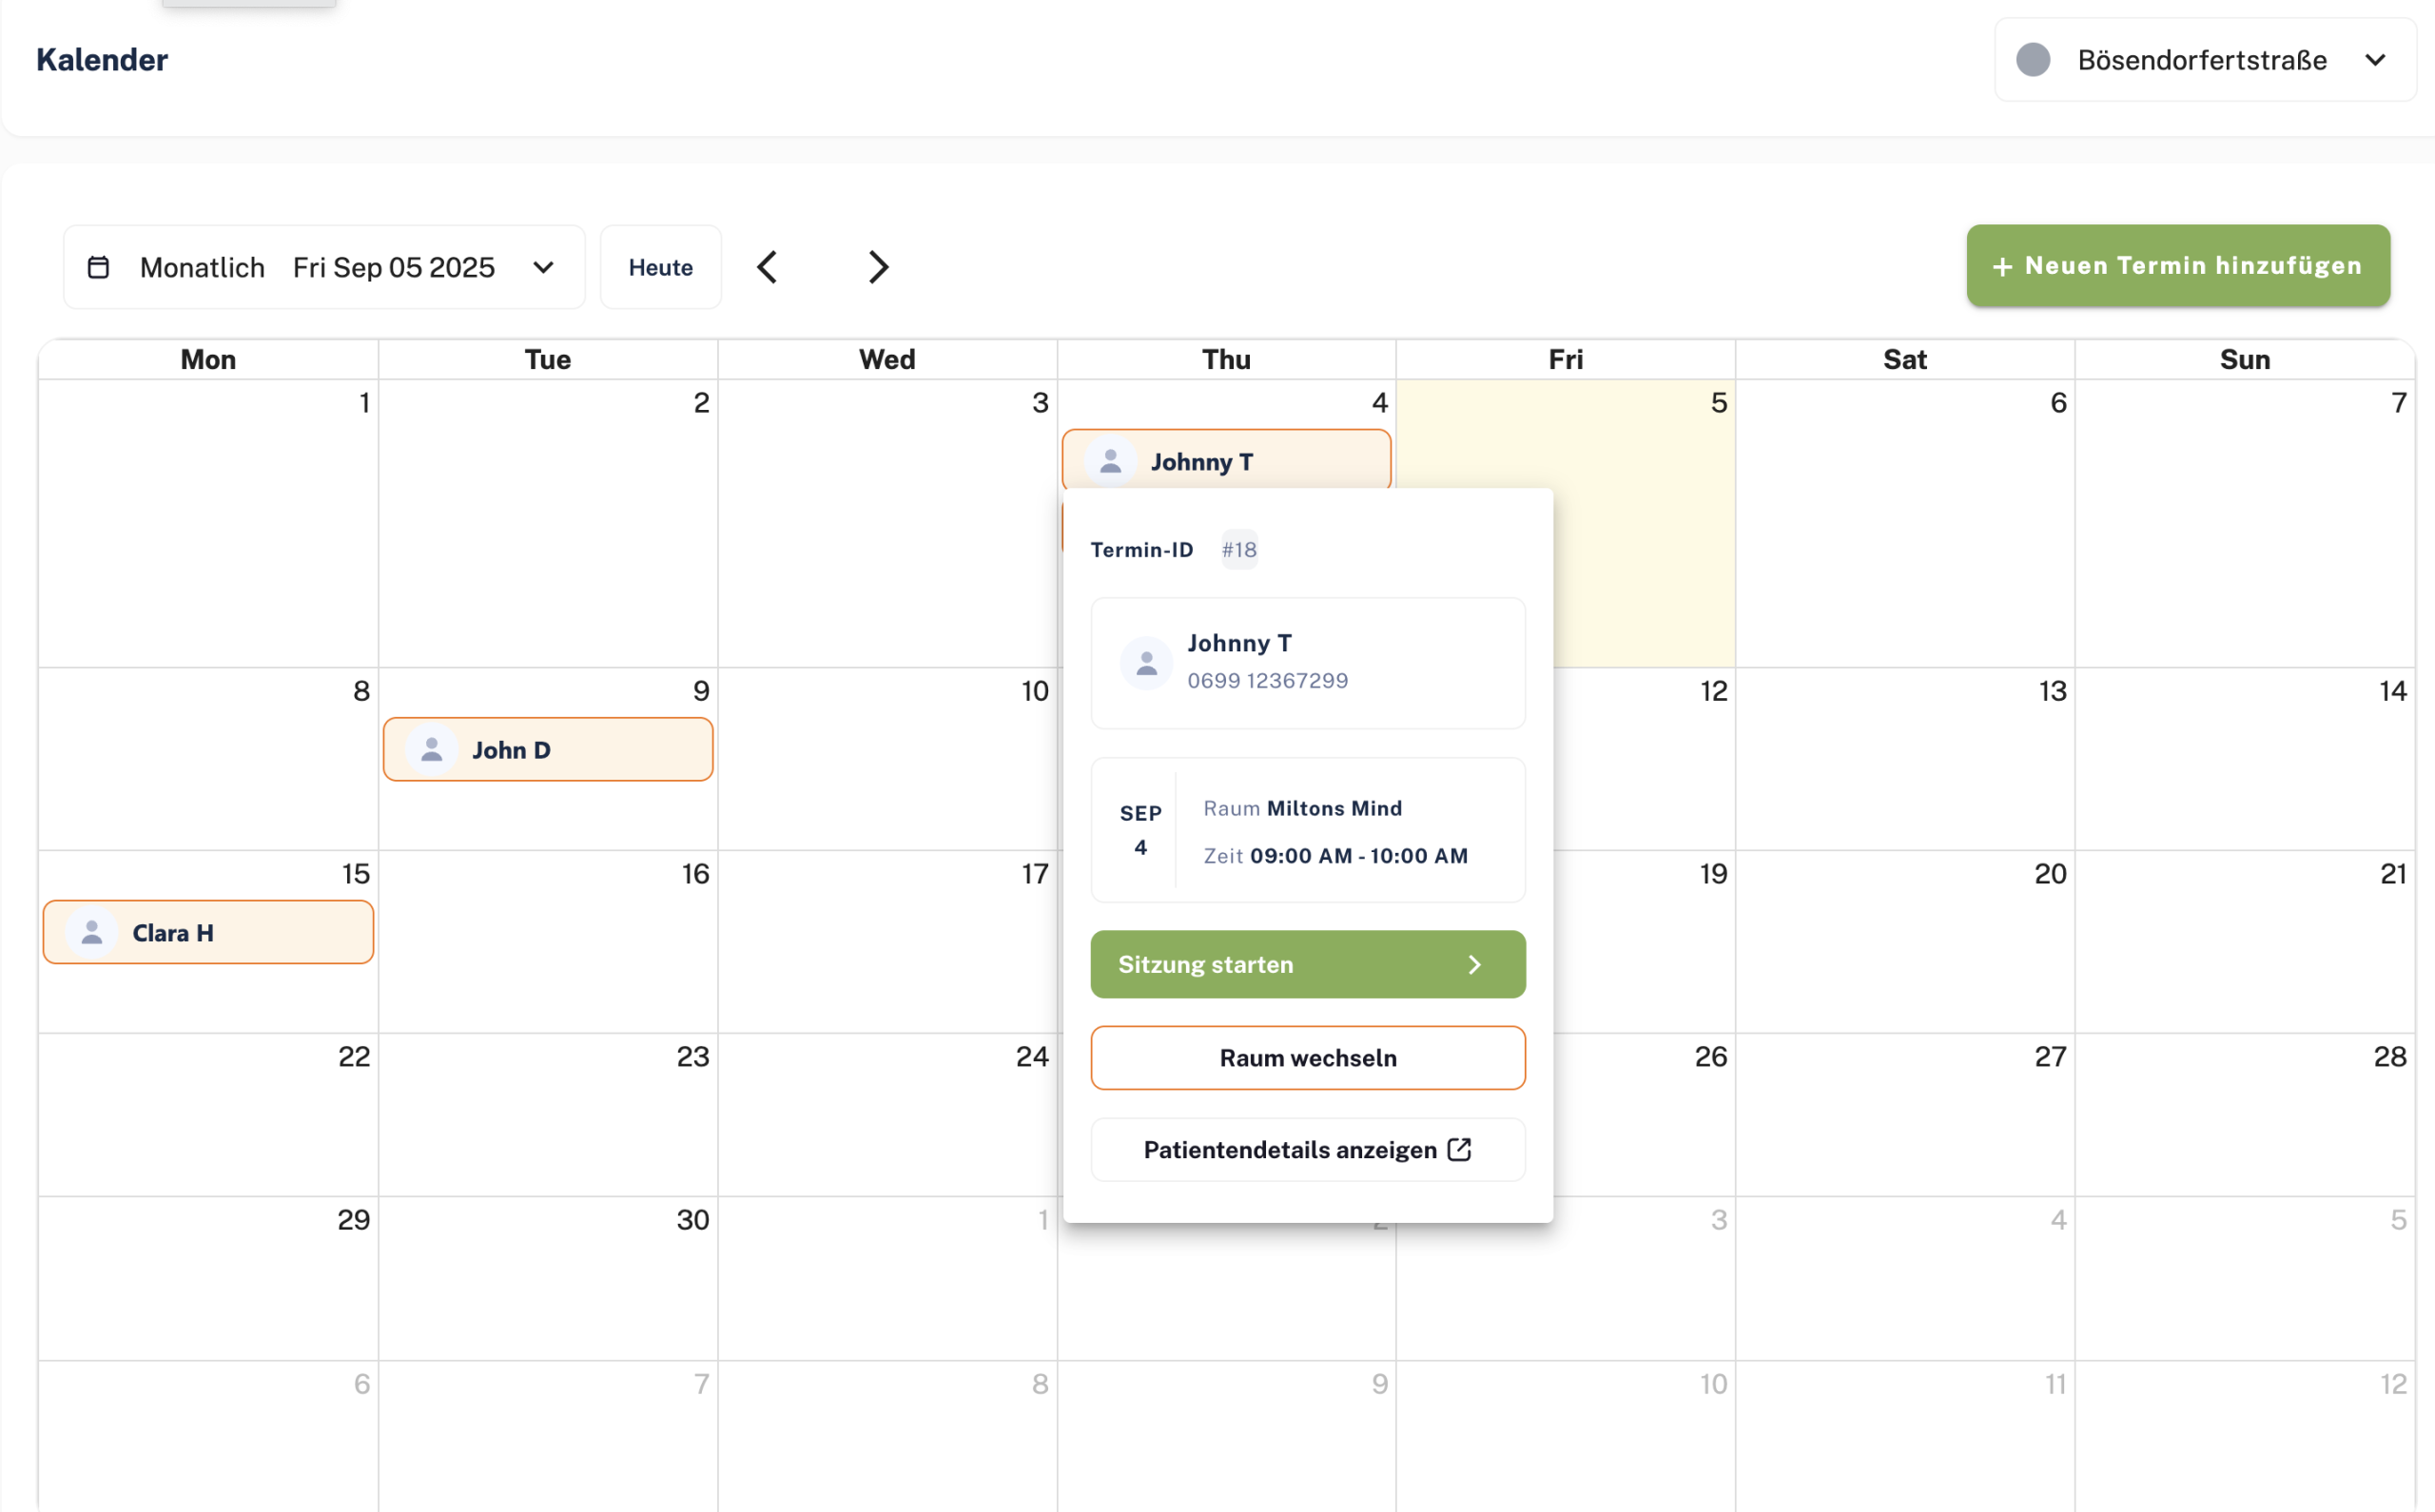The image size is (2435, 1512).
Task: Open the Johnny T appointment on Thursday
Action: coord(1226,460)
